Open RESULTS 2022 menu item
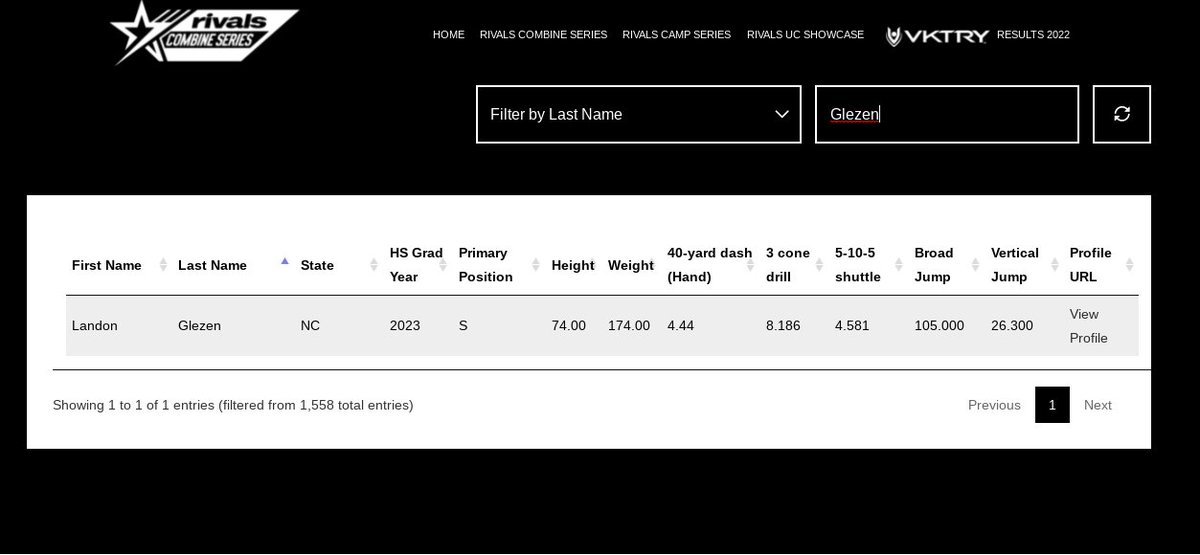 pyautogui.click(x=1033, y=34)
